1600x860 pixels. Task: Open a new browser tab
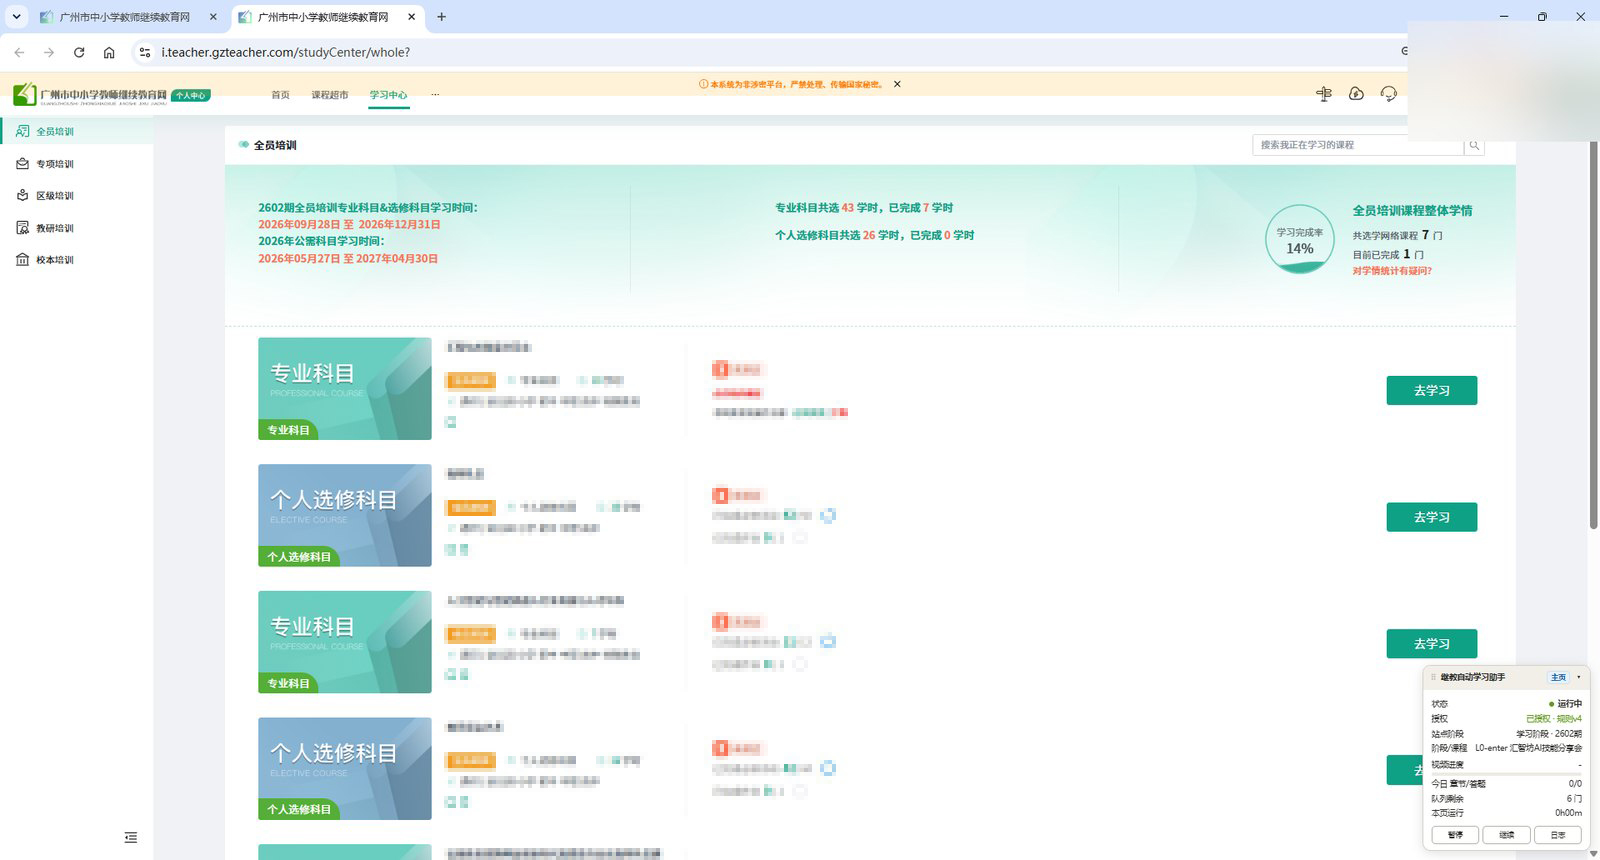[x=442, y=17]
